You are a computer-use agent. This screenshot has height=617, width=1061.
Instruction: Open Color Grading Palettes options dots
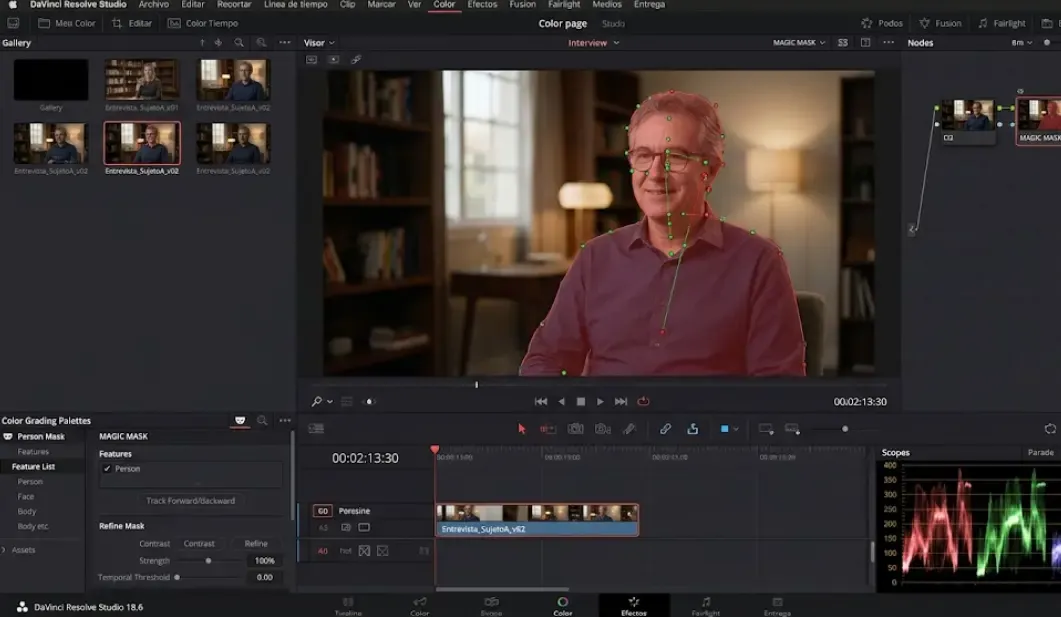[285, 420]
